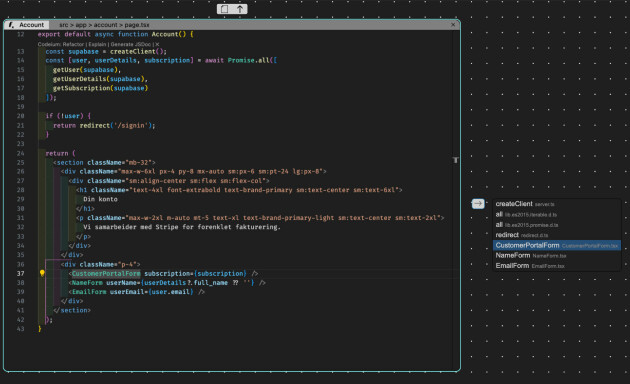Click the 'account' breadcrumb segment
This screenshot has height=384, width=630.
(105, 25)
